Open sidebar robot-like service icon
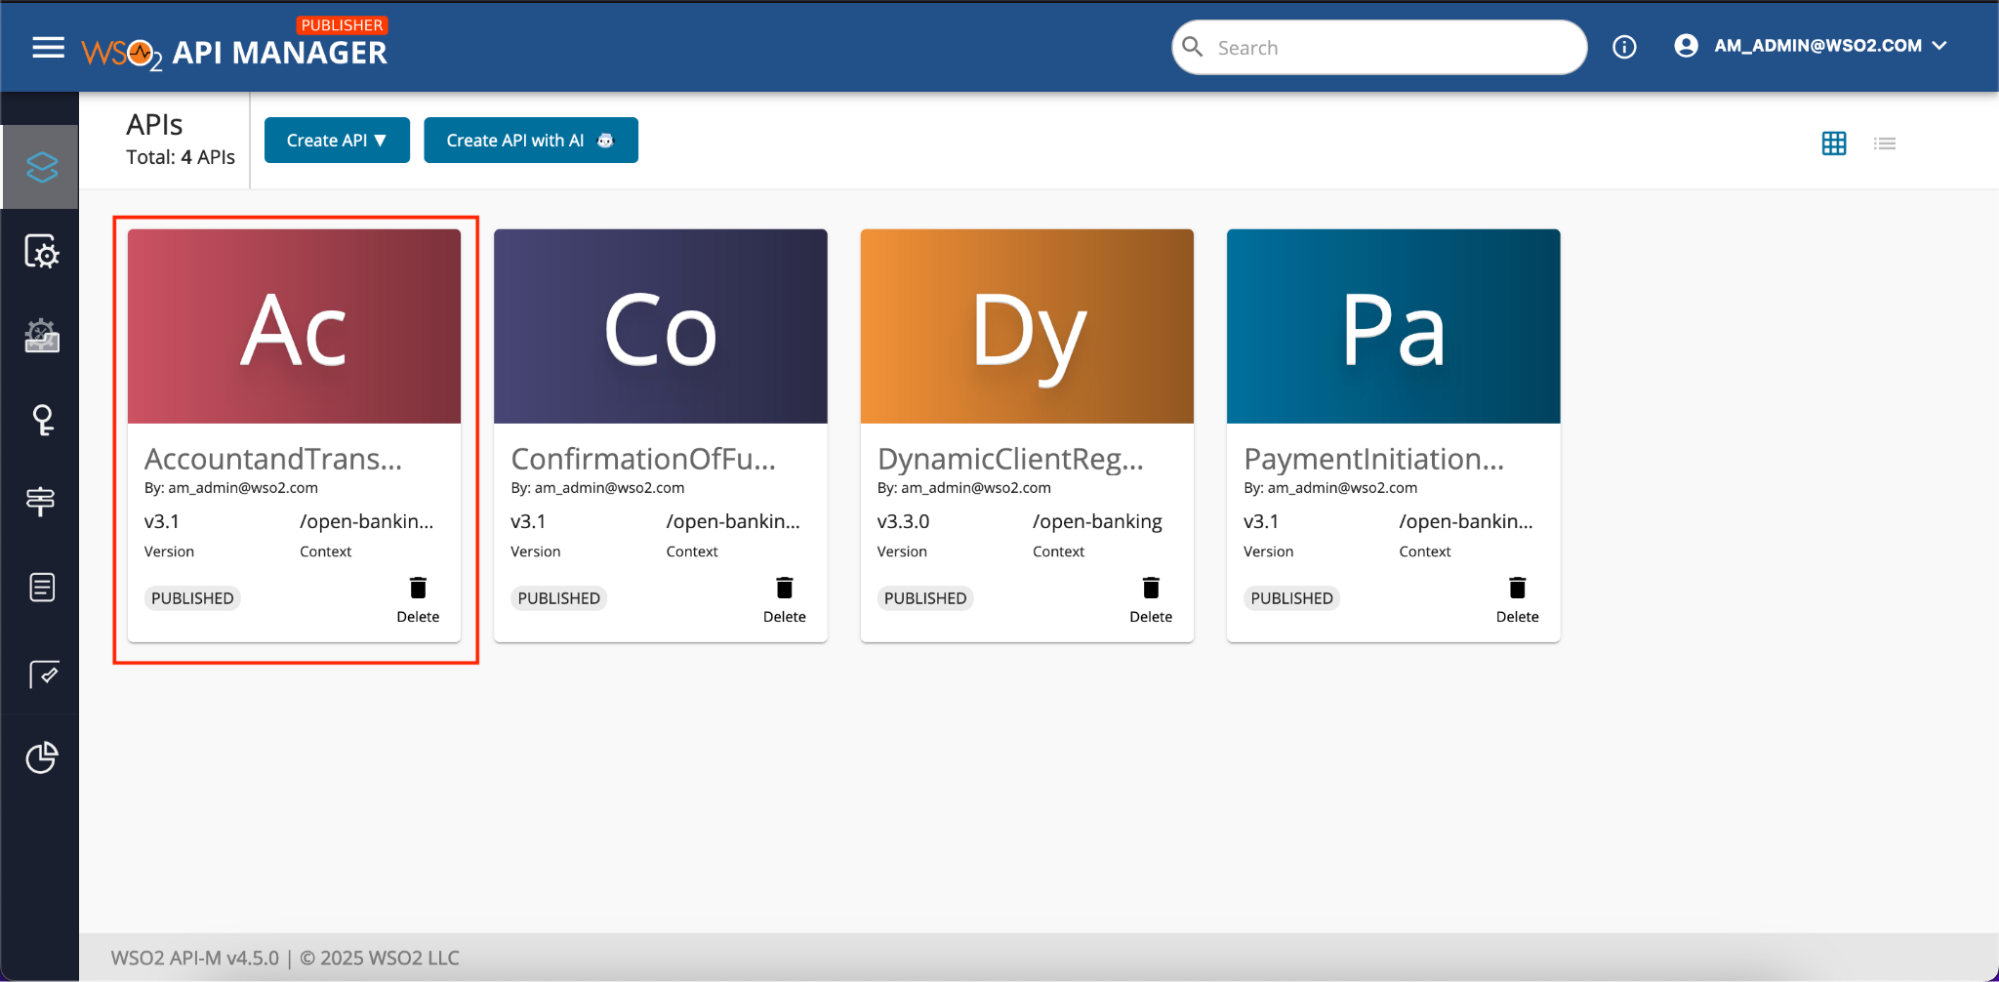The height and width of the screenshot is (982, 1999). (x=41, y=336)
